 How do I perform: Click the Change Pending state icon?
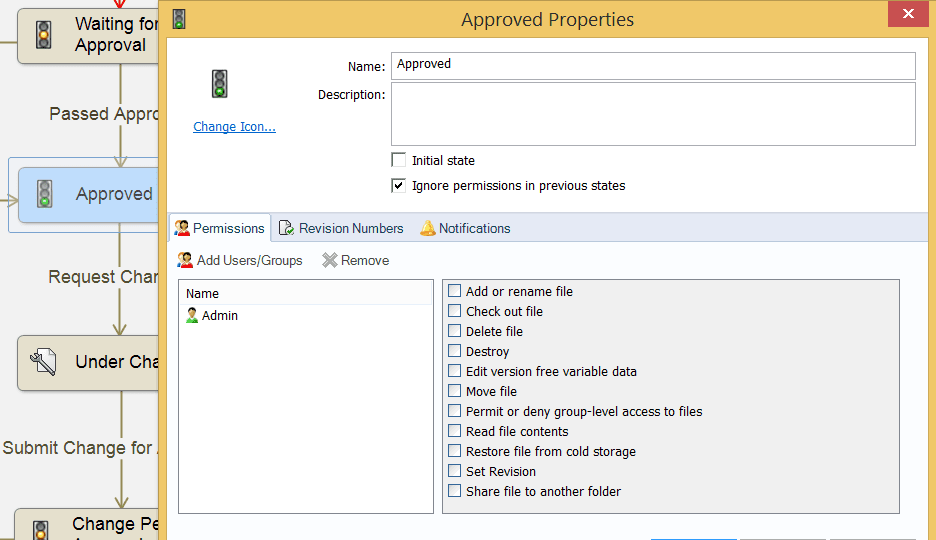[x=41, y=529]
